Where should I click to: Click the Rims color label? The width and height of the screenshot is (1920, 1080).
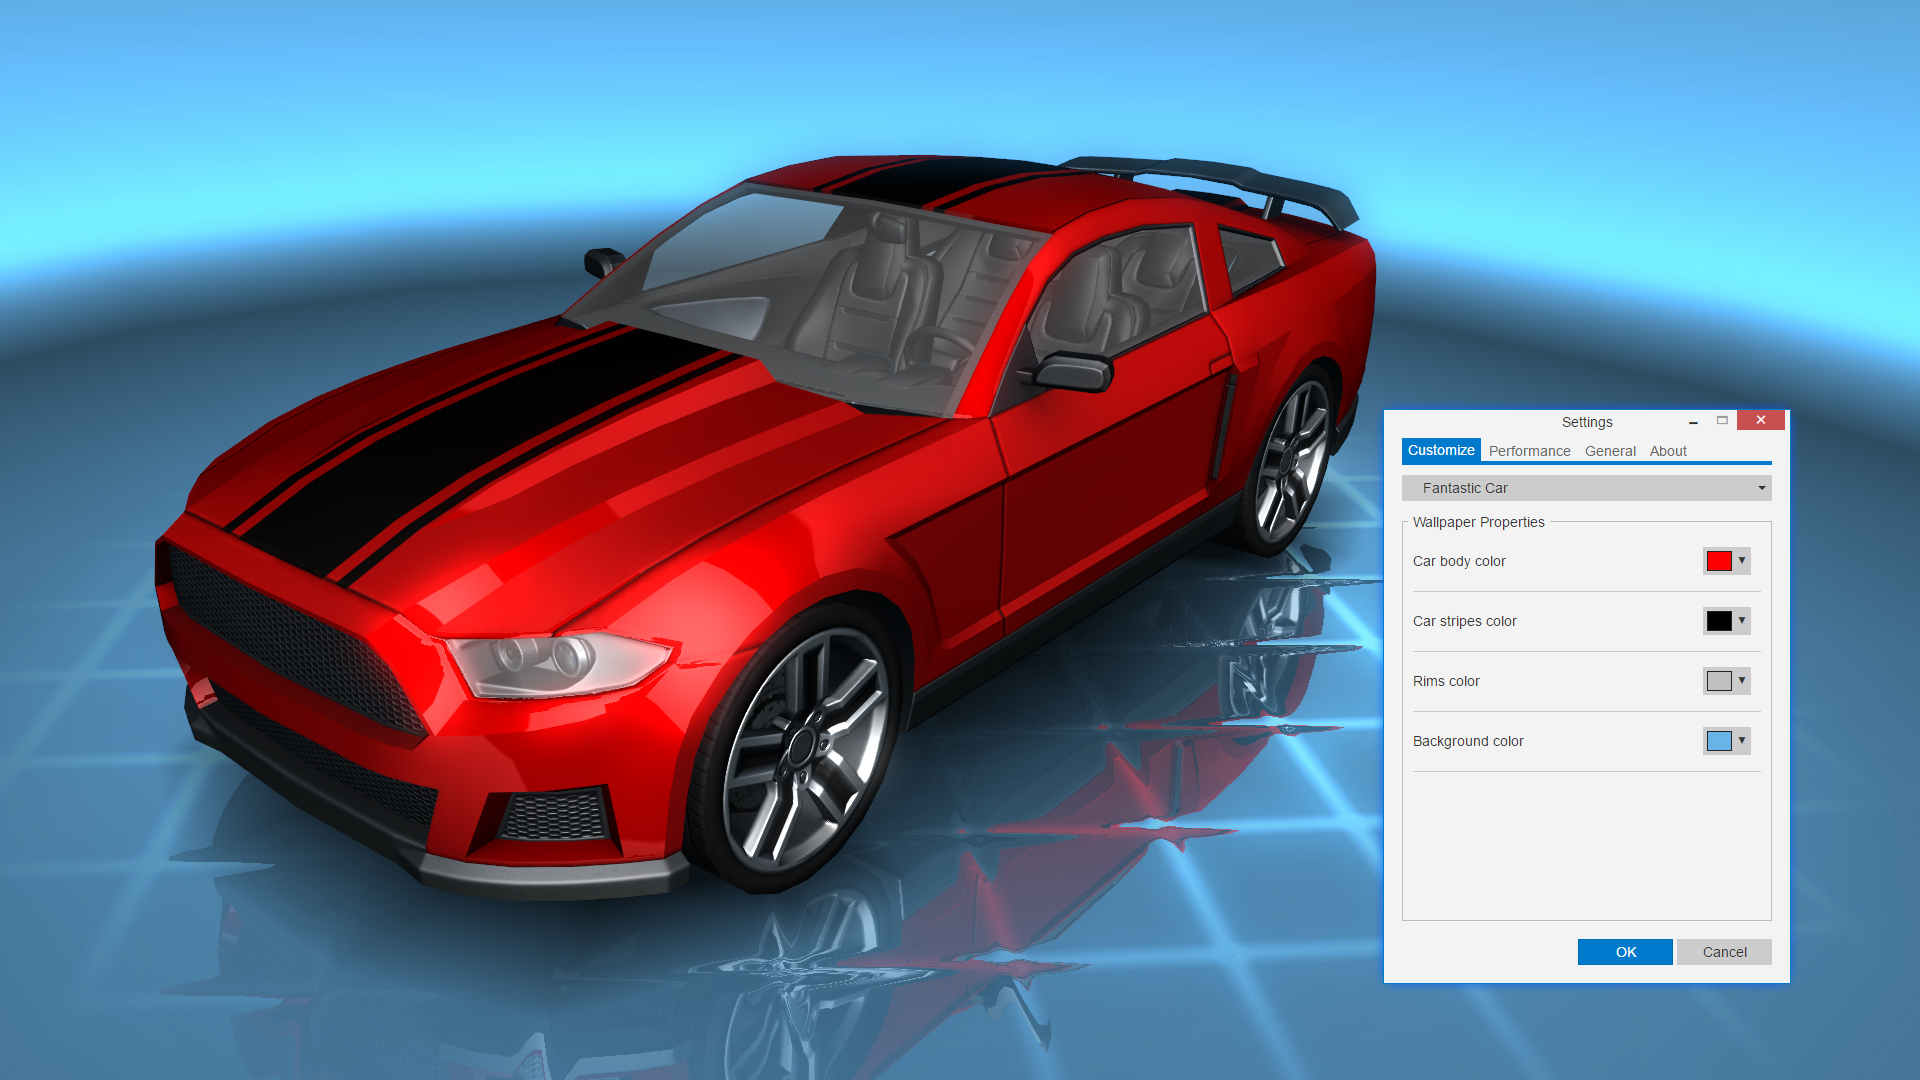pyautogui.click(x=1446, y=681)
